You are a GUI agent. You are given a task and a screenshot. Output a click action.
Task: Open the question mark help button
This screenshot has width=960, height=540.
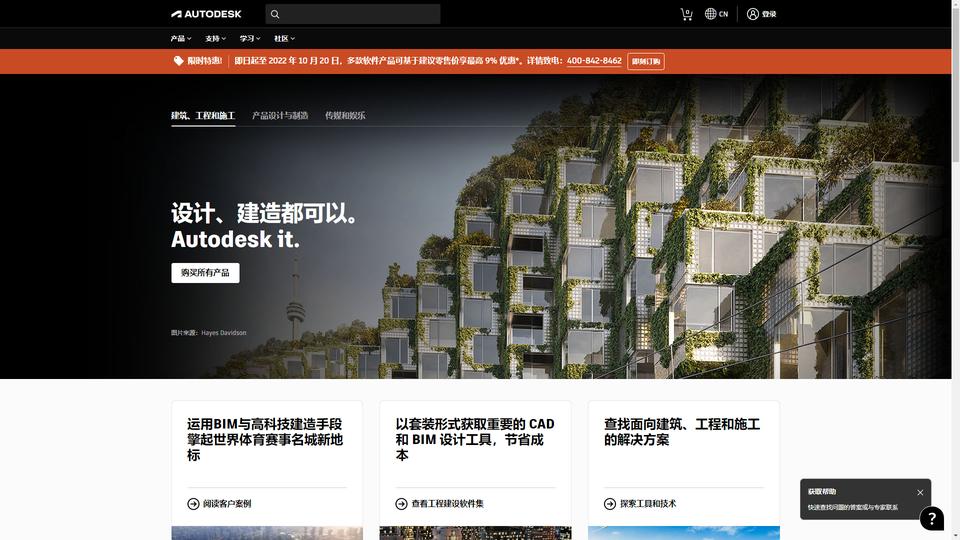[932, 519]
